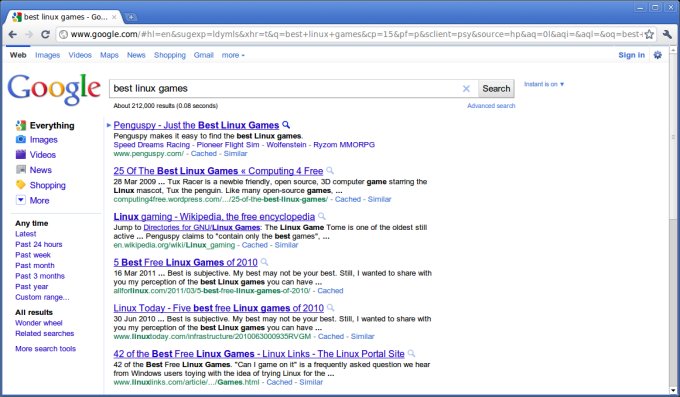The image size is (680, 397).
Task: Choose Custom range time filter
Action: pyautogui.click(x=42, y=297)
